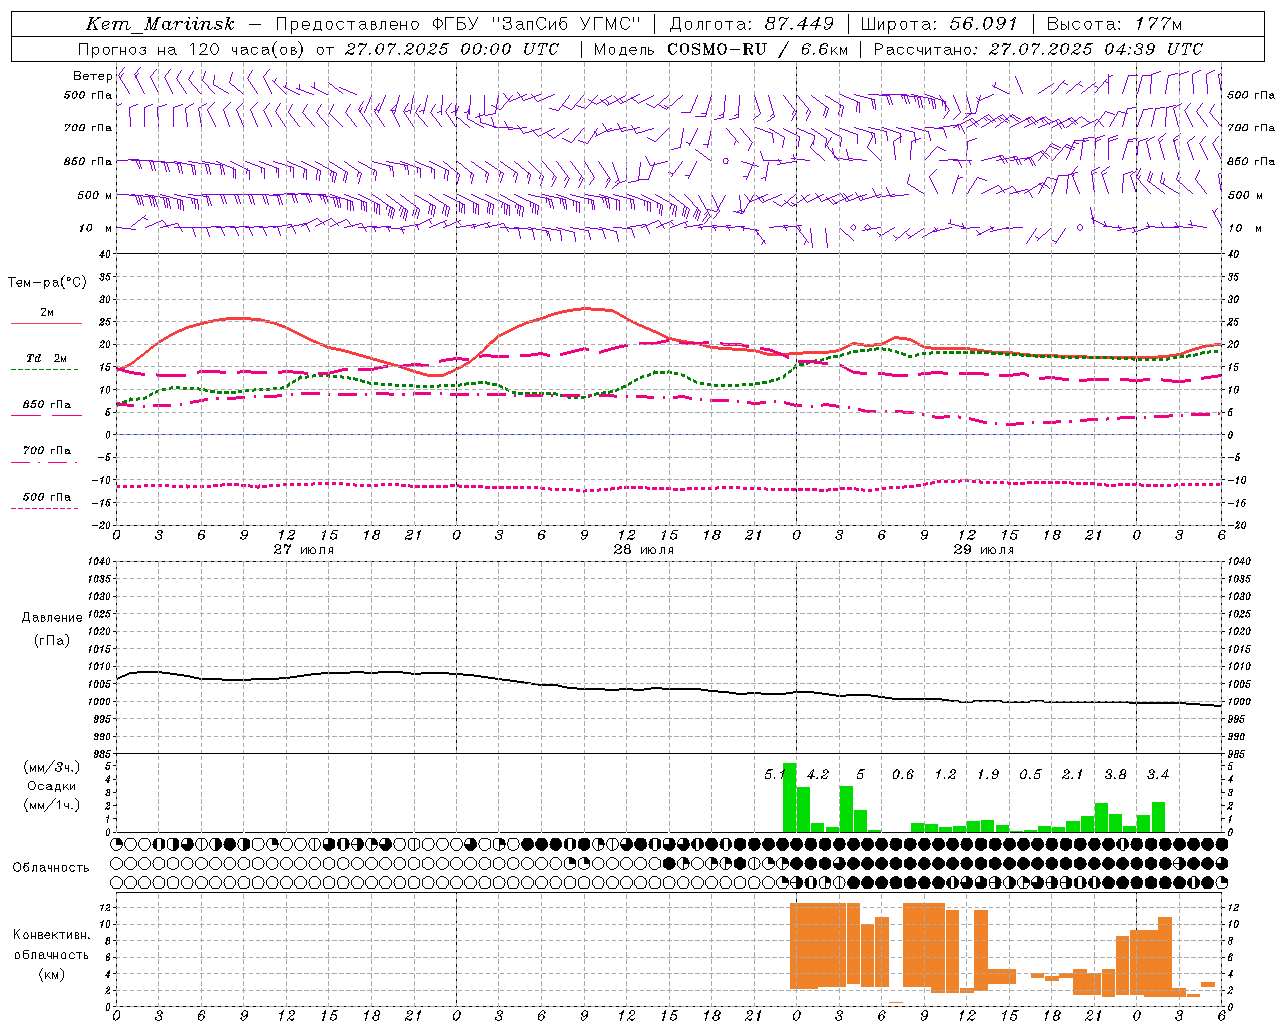The image size is (1280, 1024).
Task: Click the (мм/1ч.) precipitation unit label
Action: pyautogui.click(x=51, y=805)
